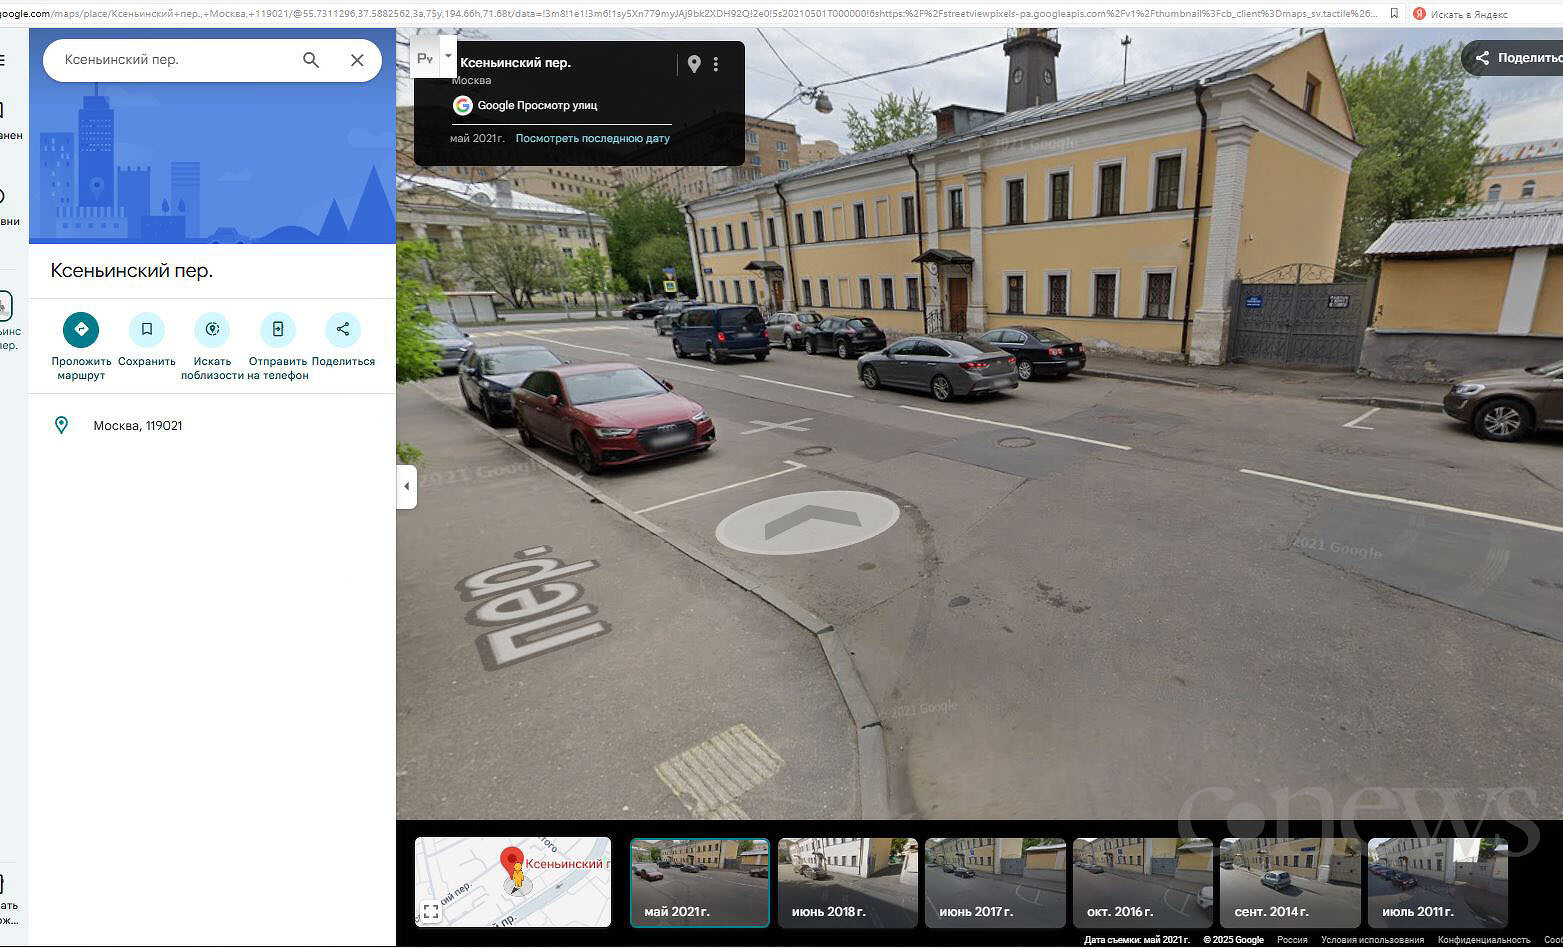
Task: Collapse the side panel with arrow handle
Action: (x=406, y=487)
